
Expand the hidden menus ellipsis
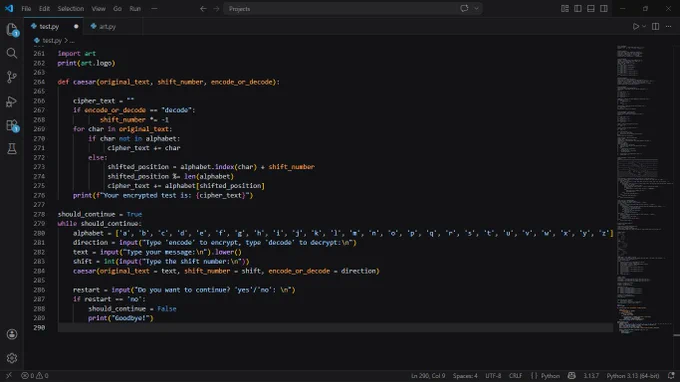click(154, 9)
